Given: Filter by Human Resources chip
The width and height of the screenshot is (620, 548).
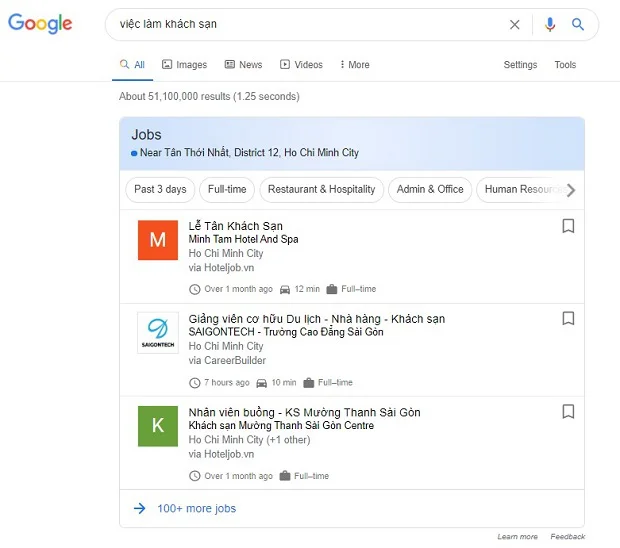Looking at the screenshot, I should (x=521, y=189).
